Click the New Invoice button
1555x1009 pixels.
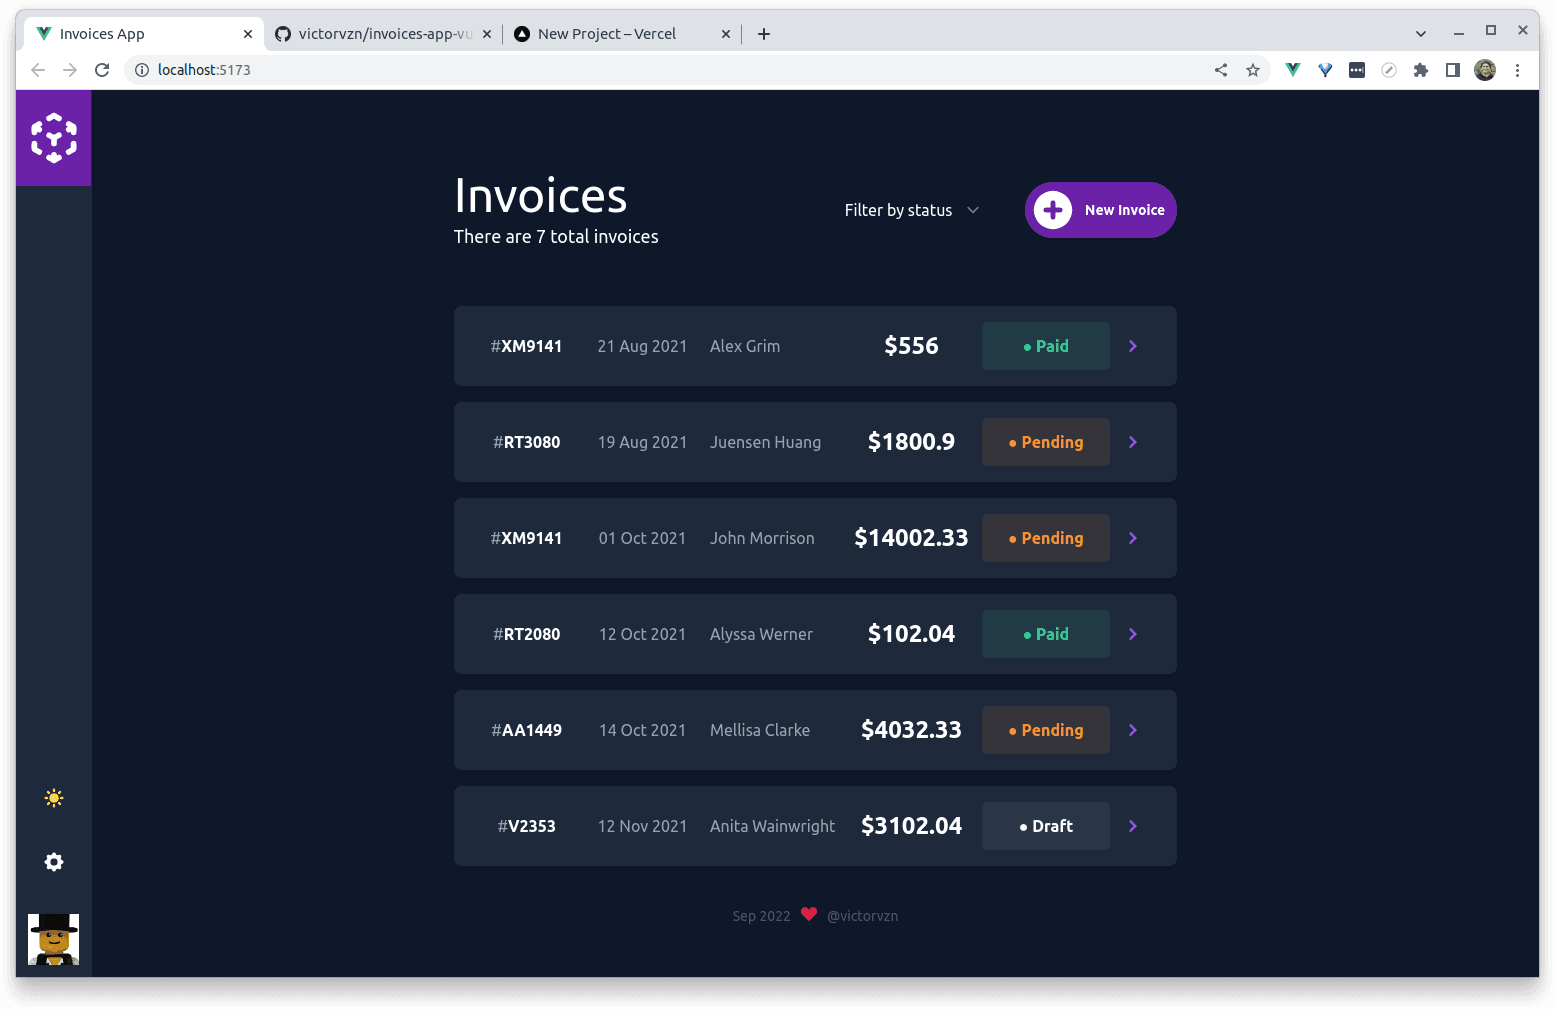point(1100,210)
